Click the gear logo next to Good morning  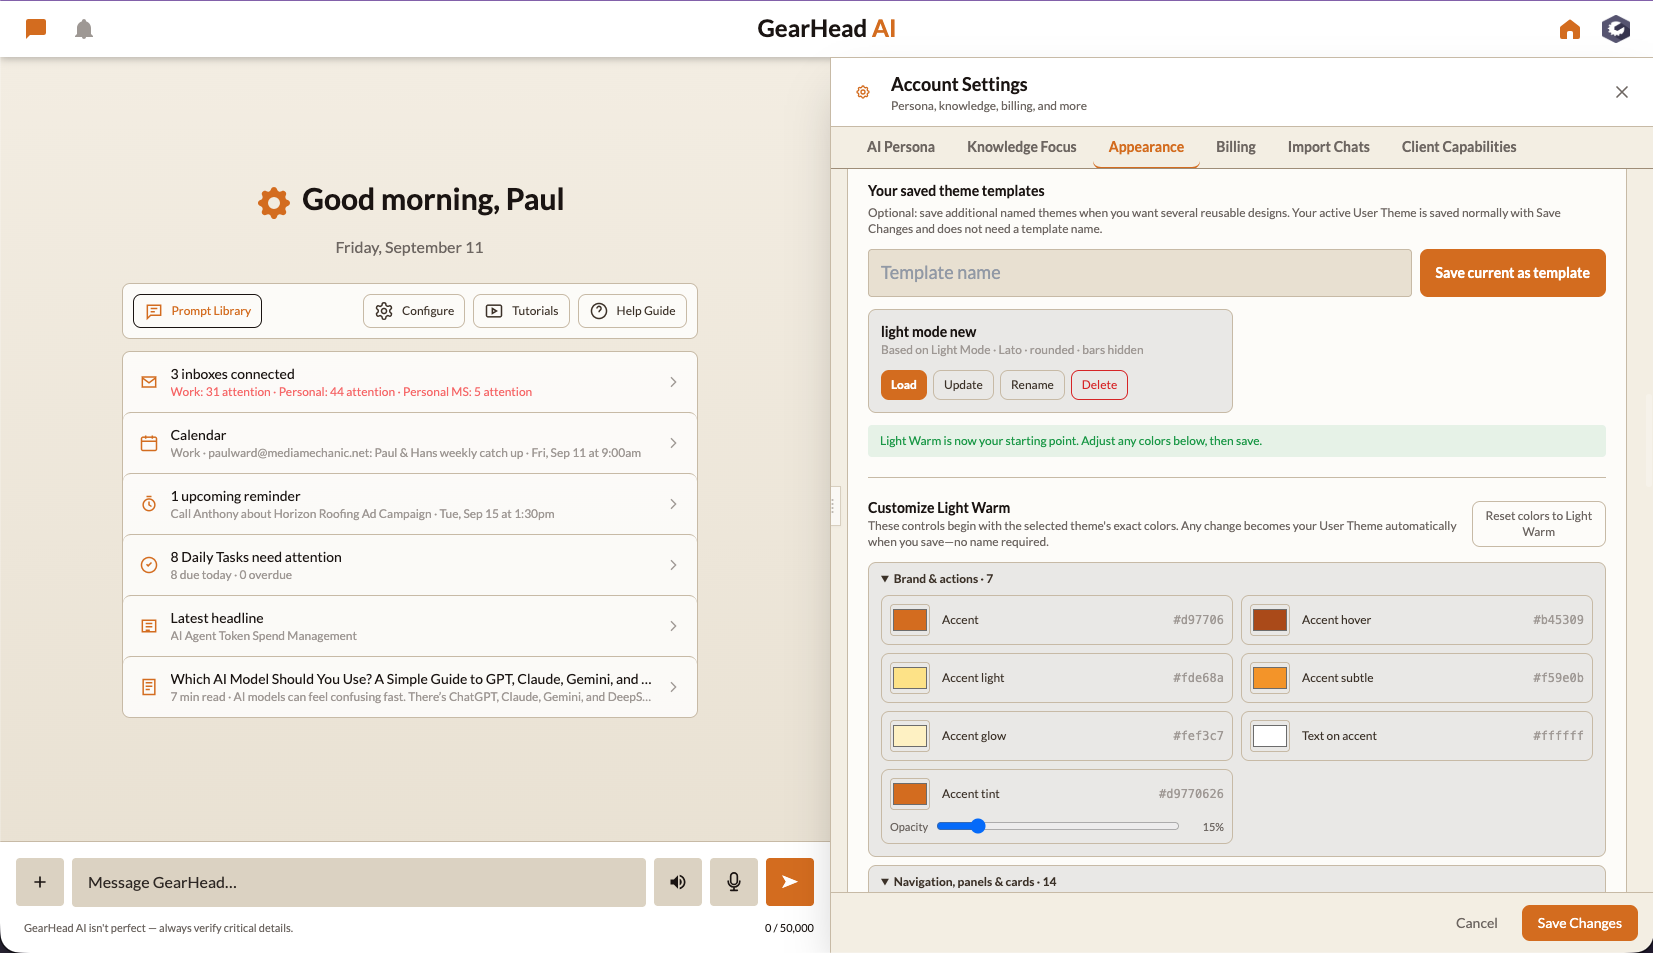[274, 202]
